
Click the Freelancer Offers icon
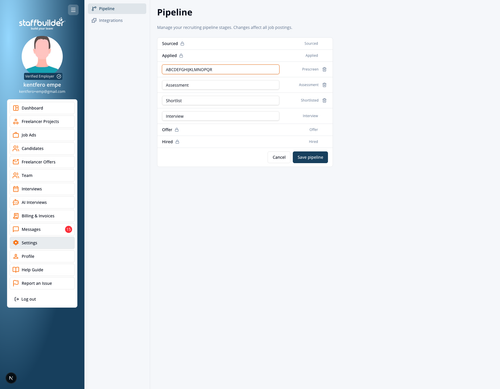point(16,162)
